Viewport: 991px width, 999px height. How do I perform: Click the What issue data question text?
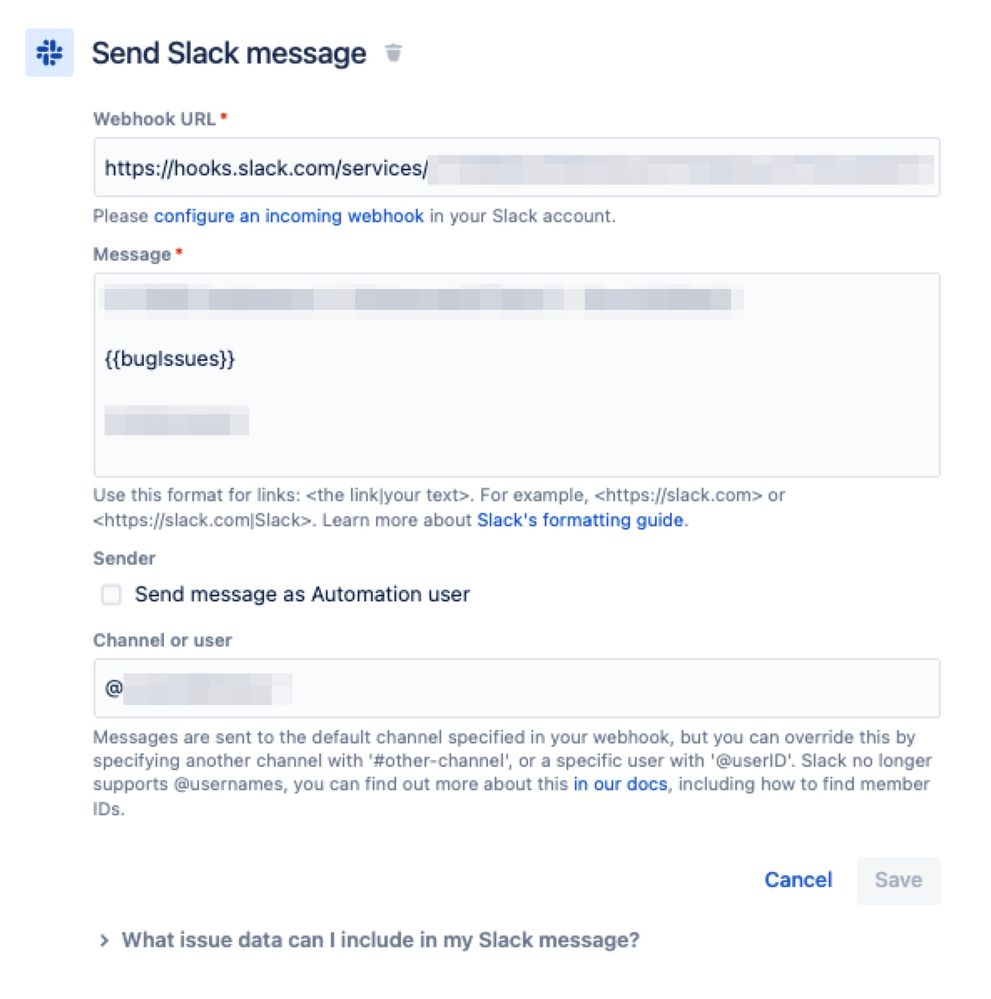point(380,940)
